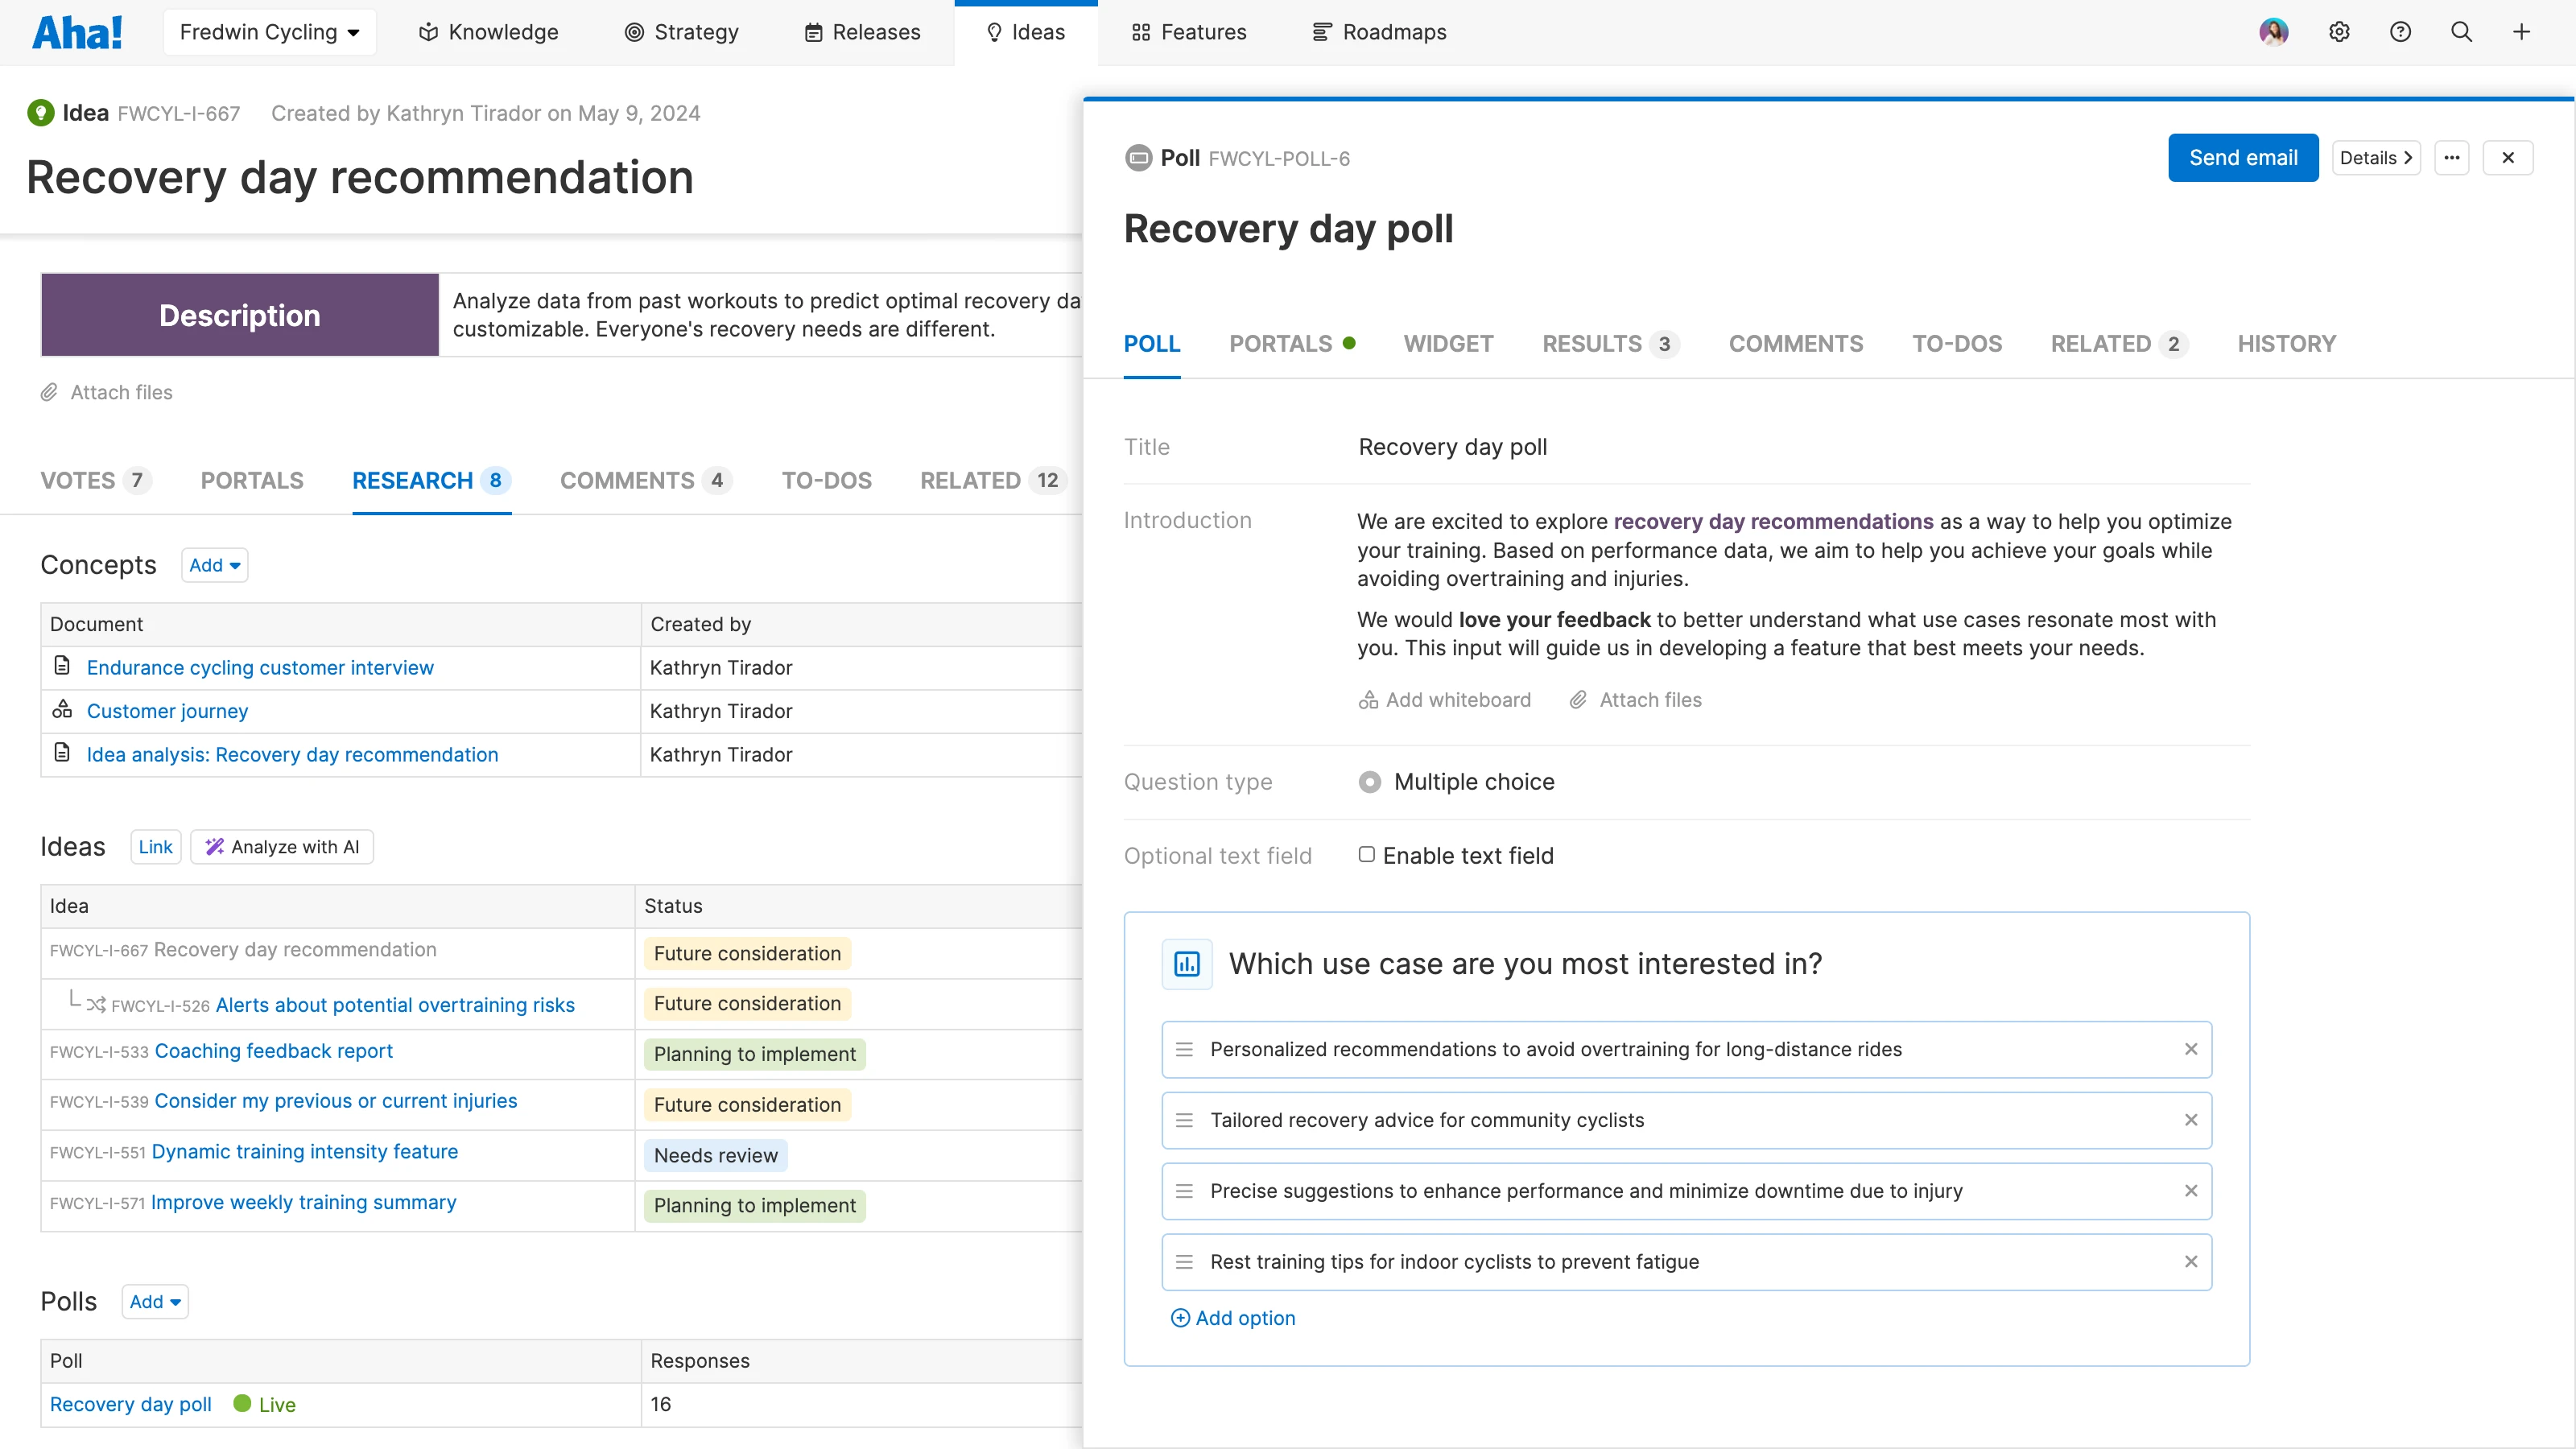Click the Add whiteboard icon link
Image resolution: width=2576 pixels, height=1449 pixels.
pyautogui.click(x=1445, y=700)
